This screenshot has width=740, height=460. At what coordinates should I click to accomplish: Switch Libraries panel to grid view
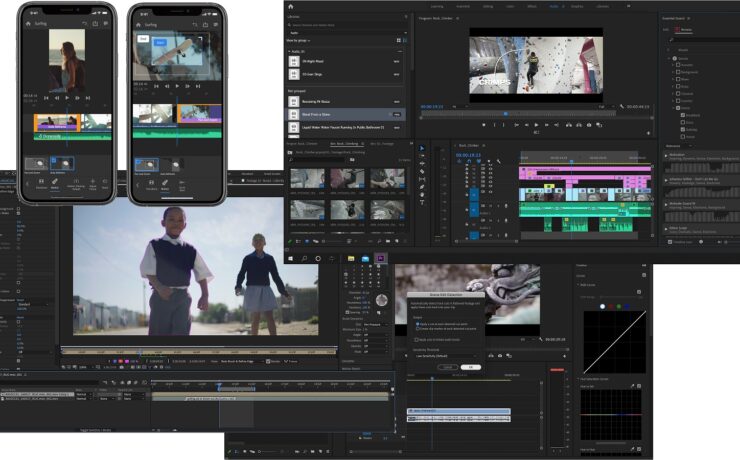coord(399,41)
